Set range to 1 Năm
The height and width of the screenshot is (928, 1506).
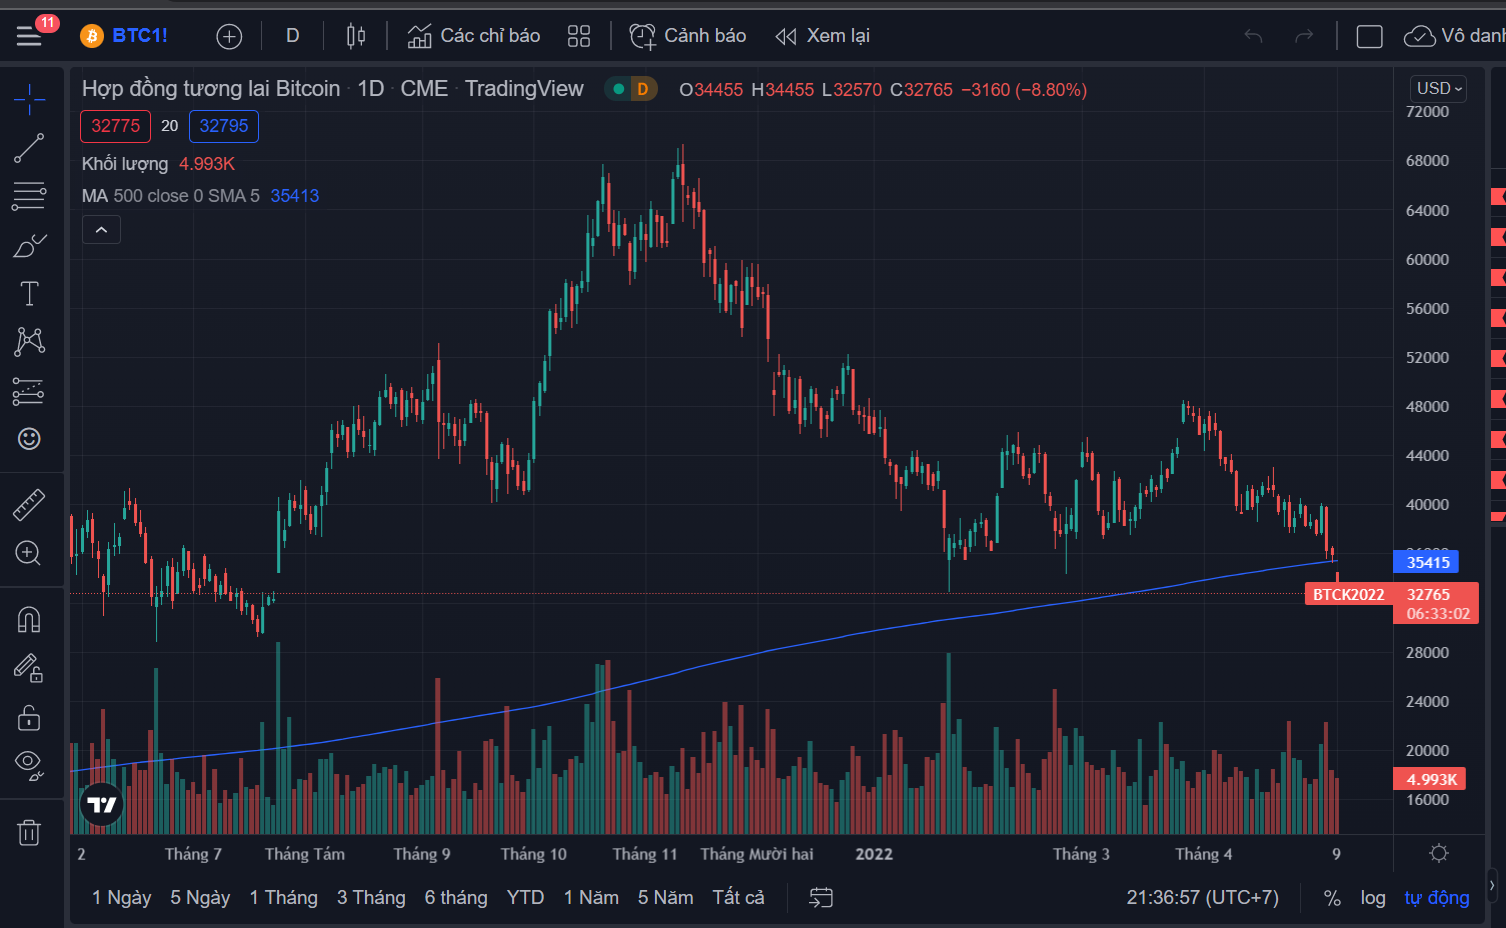tap(591, 898)
